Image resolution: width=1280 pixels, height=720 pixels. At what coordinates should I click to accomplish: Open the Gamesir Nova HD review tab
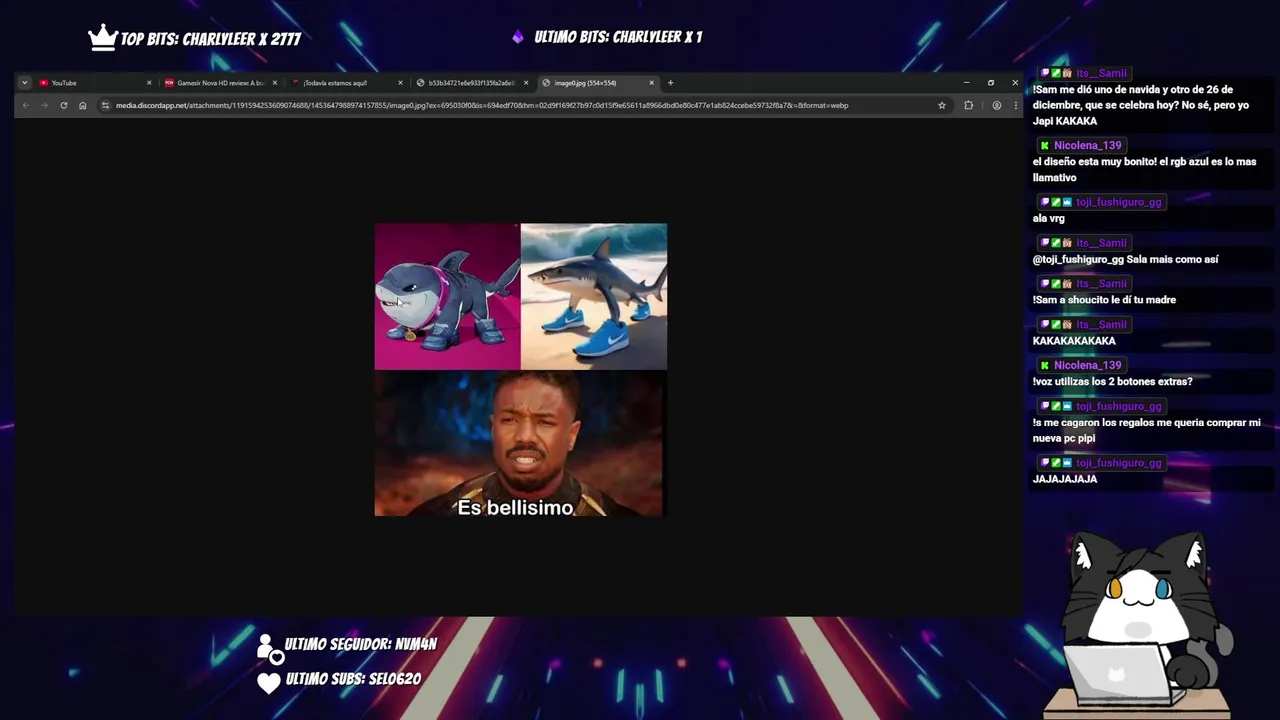(220, 83)
